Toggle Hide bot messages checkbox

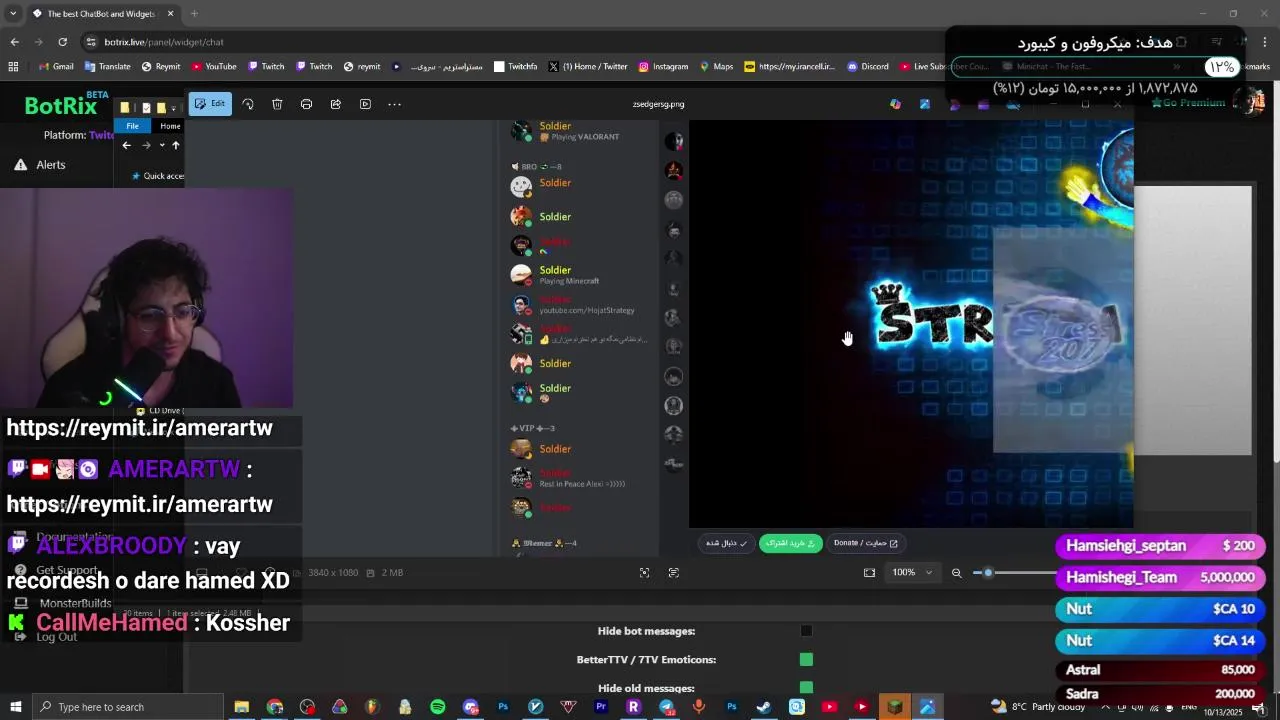point(806,631)
